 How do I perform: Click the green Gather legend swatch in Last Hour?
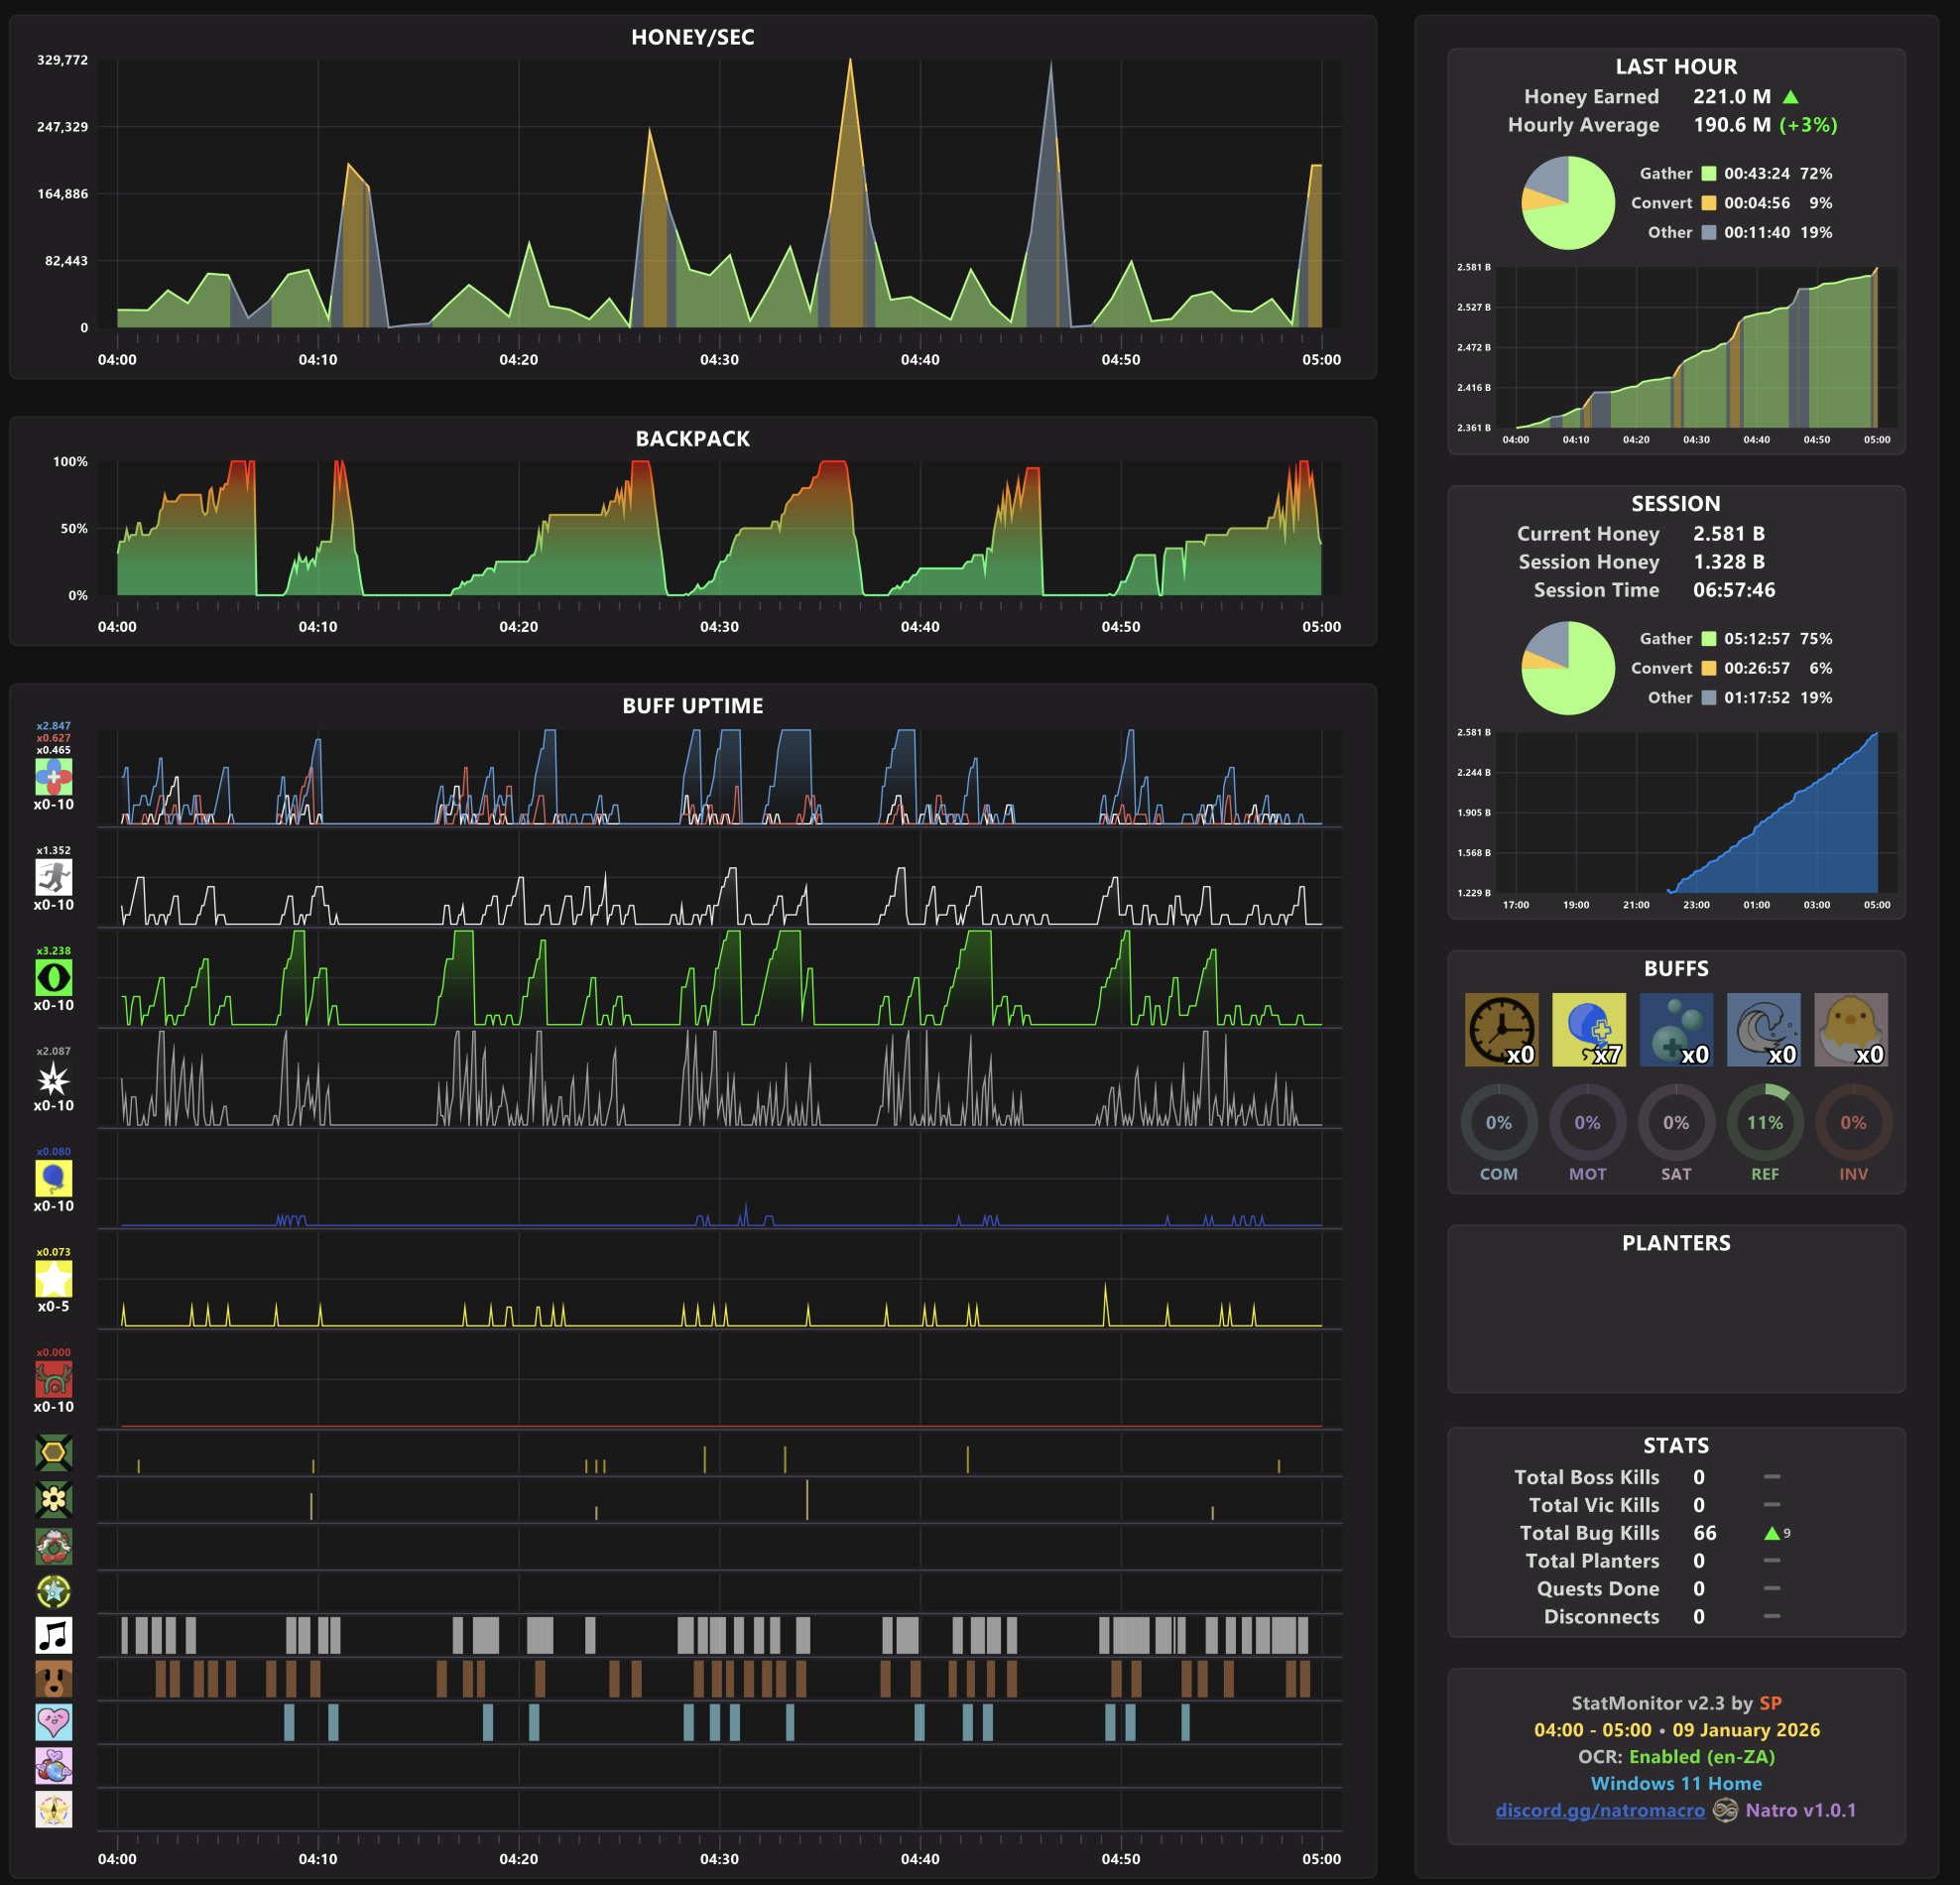pos(1709,174)
